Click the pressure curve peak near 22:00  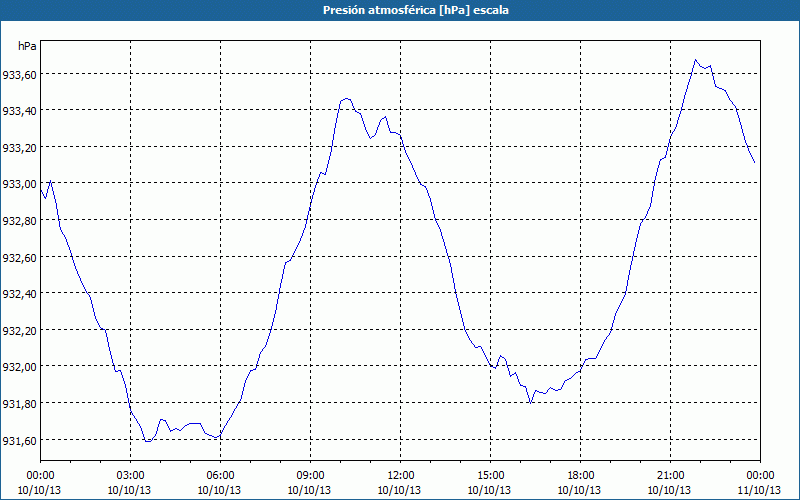coord(695,60)
